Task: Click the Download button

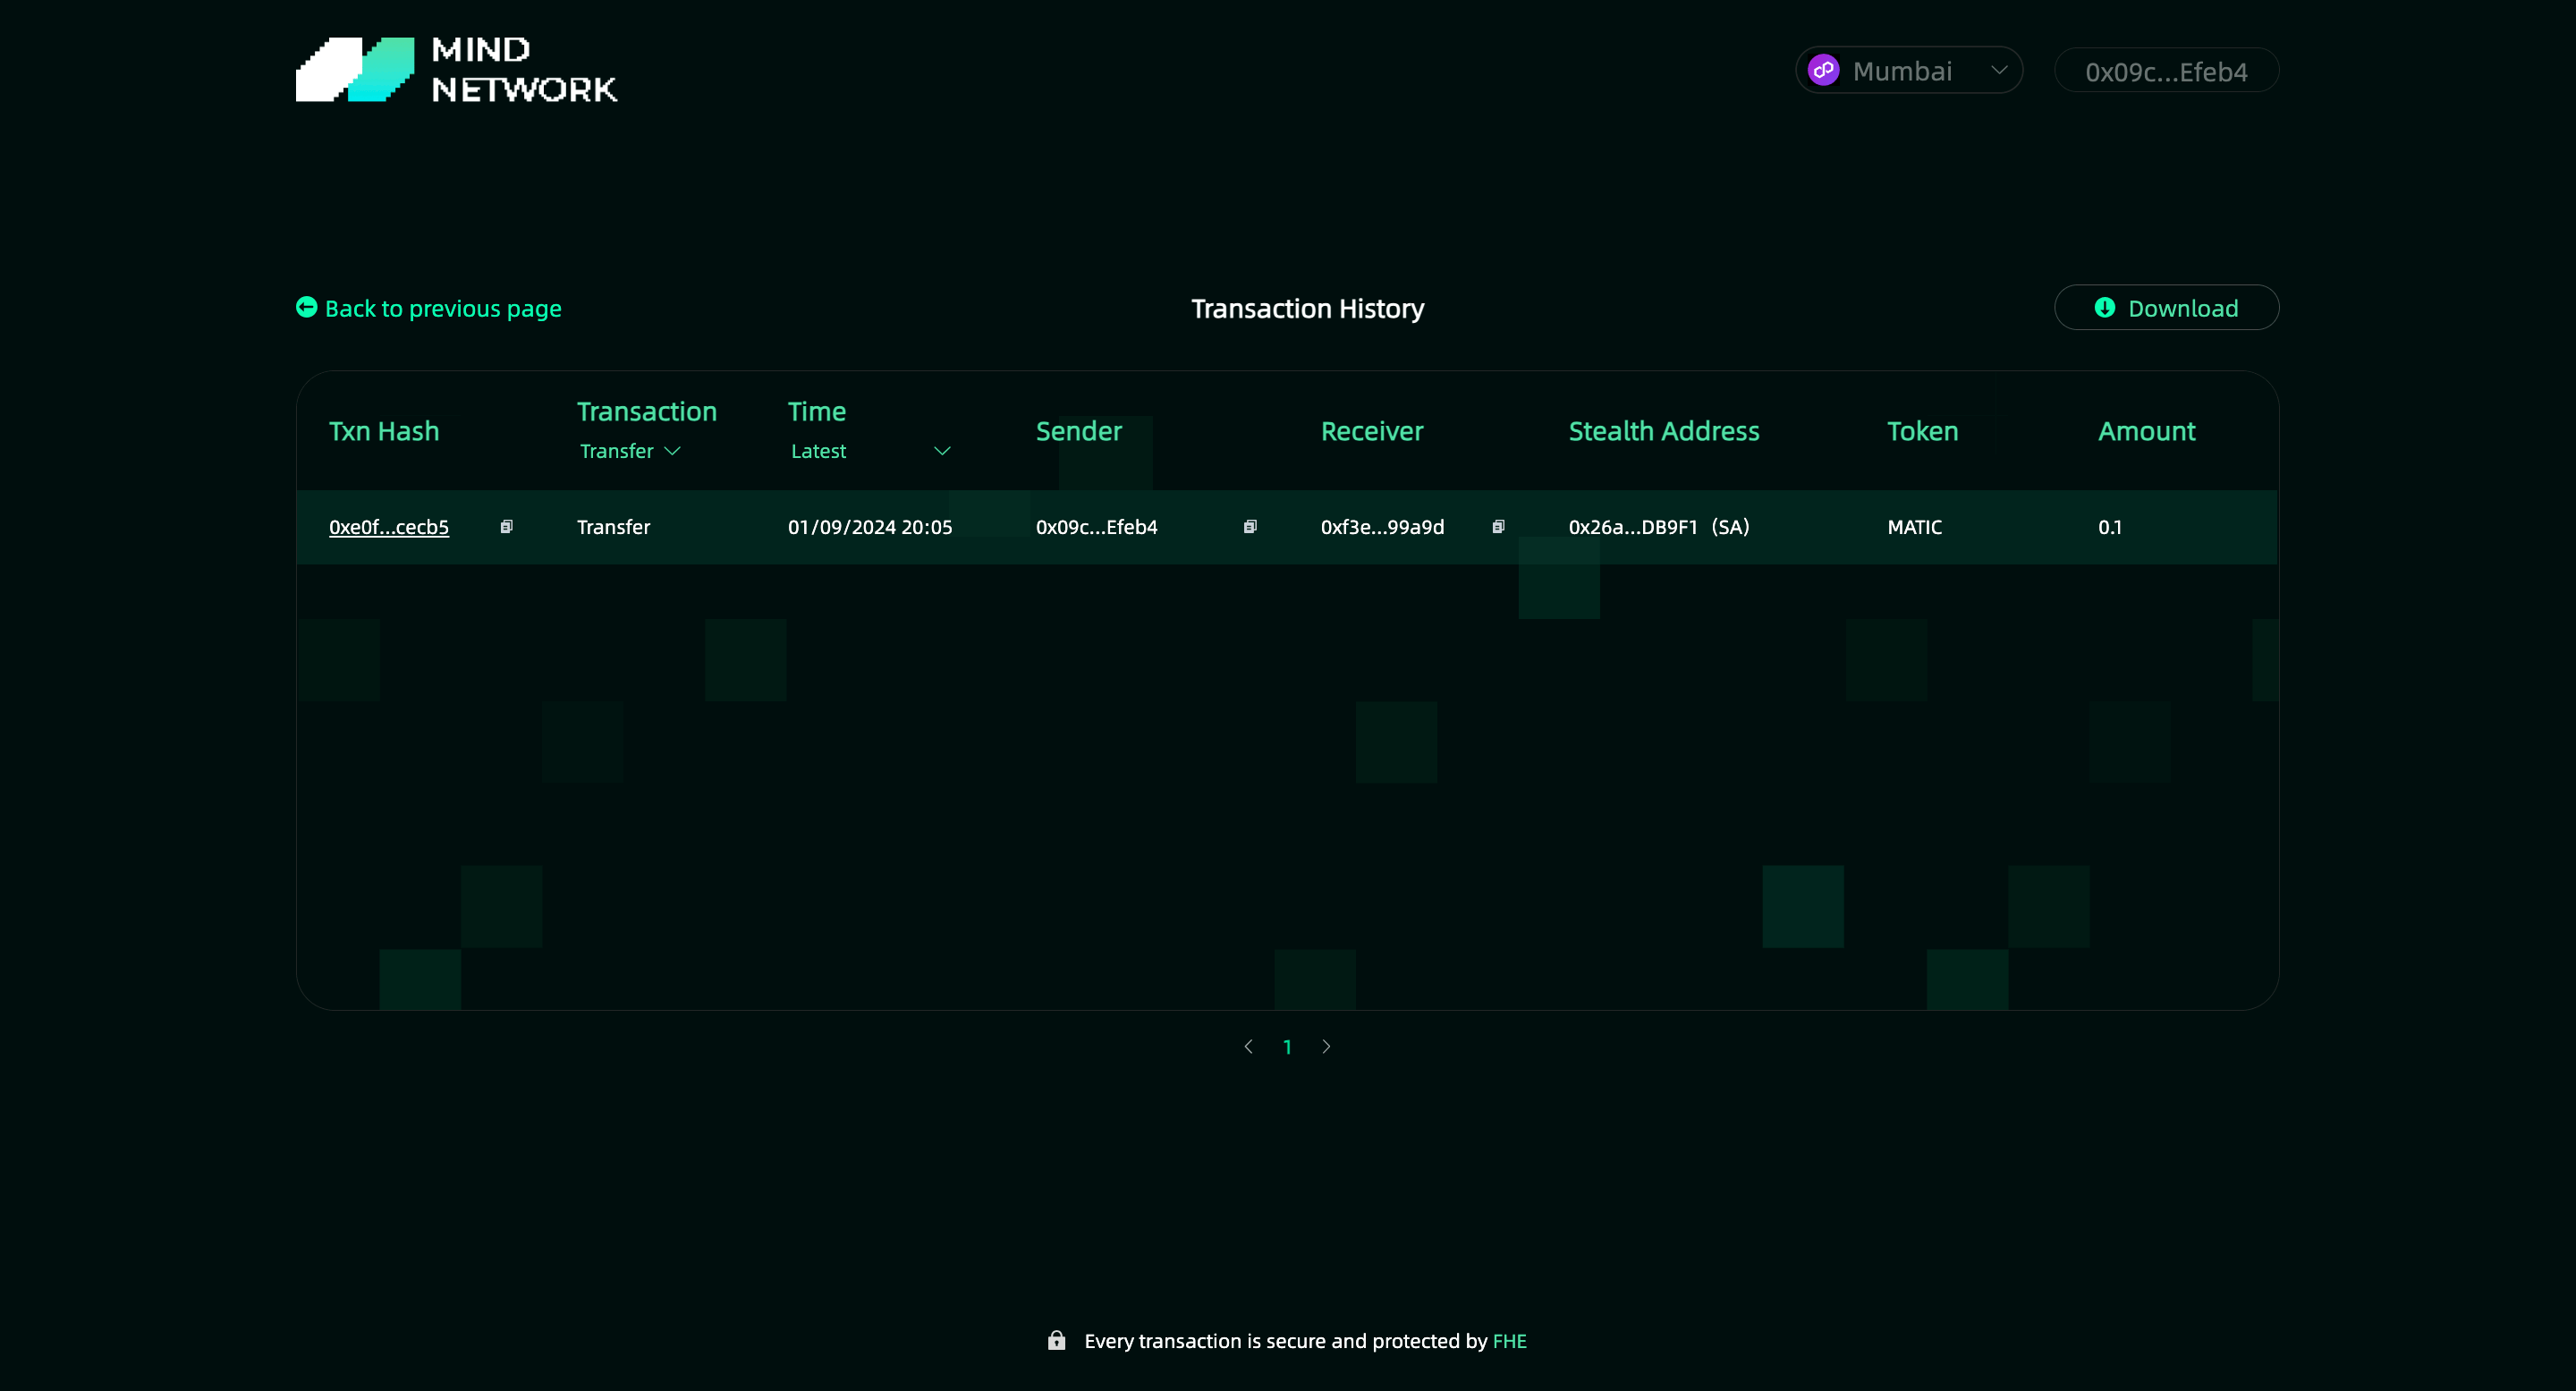Action: [x=2166, y=308]
